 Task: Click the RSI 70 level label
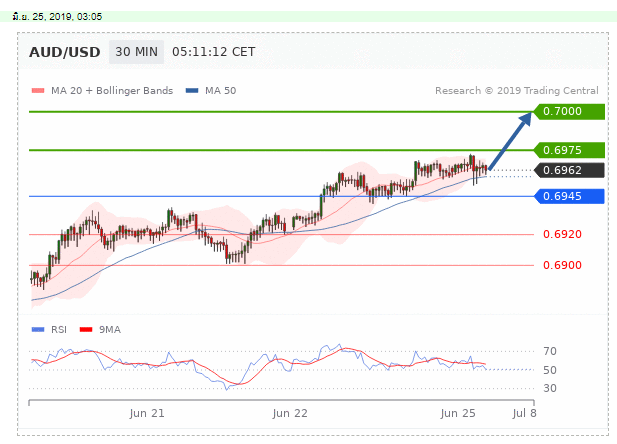550,351
